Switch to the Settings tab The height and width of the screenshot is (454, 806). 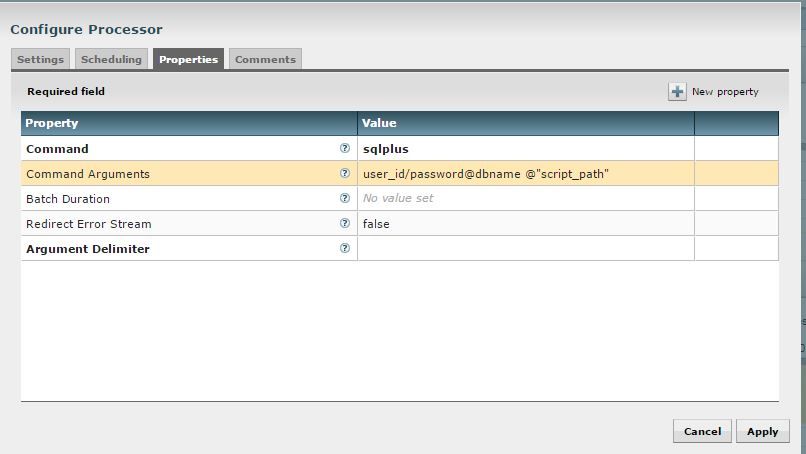pos(40,59)
